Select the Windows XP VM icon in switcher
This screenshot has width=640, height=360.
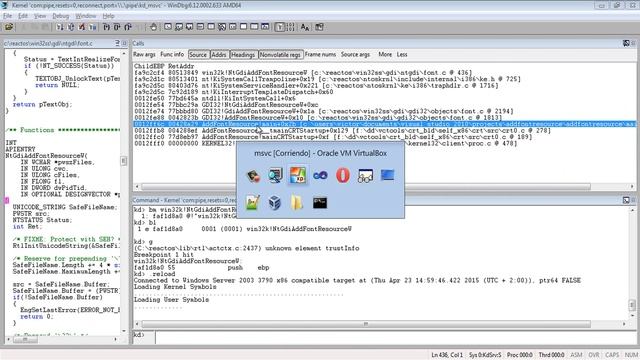[x=298, y=176]
